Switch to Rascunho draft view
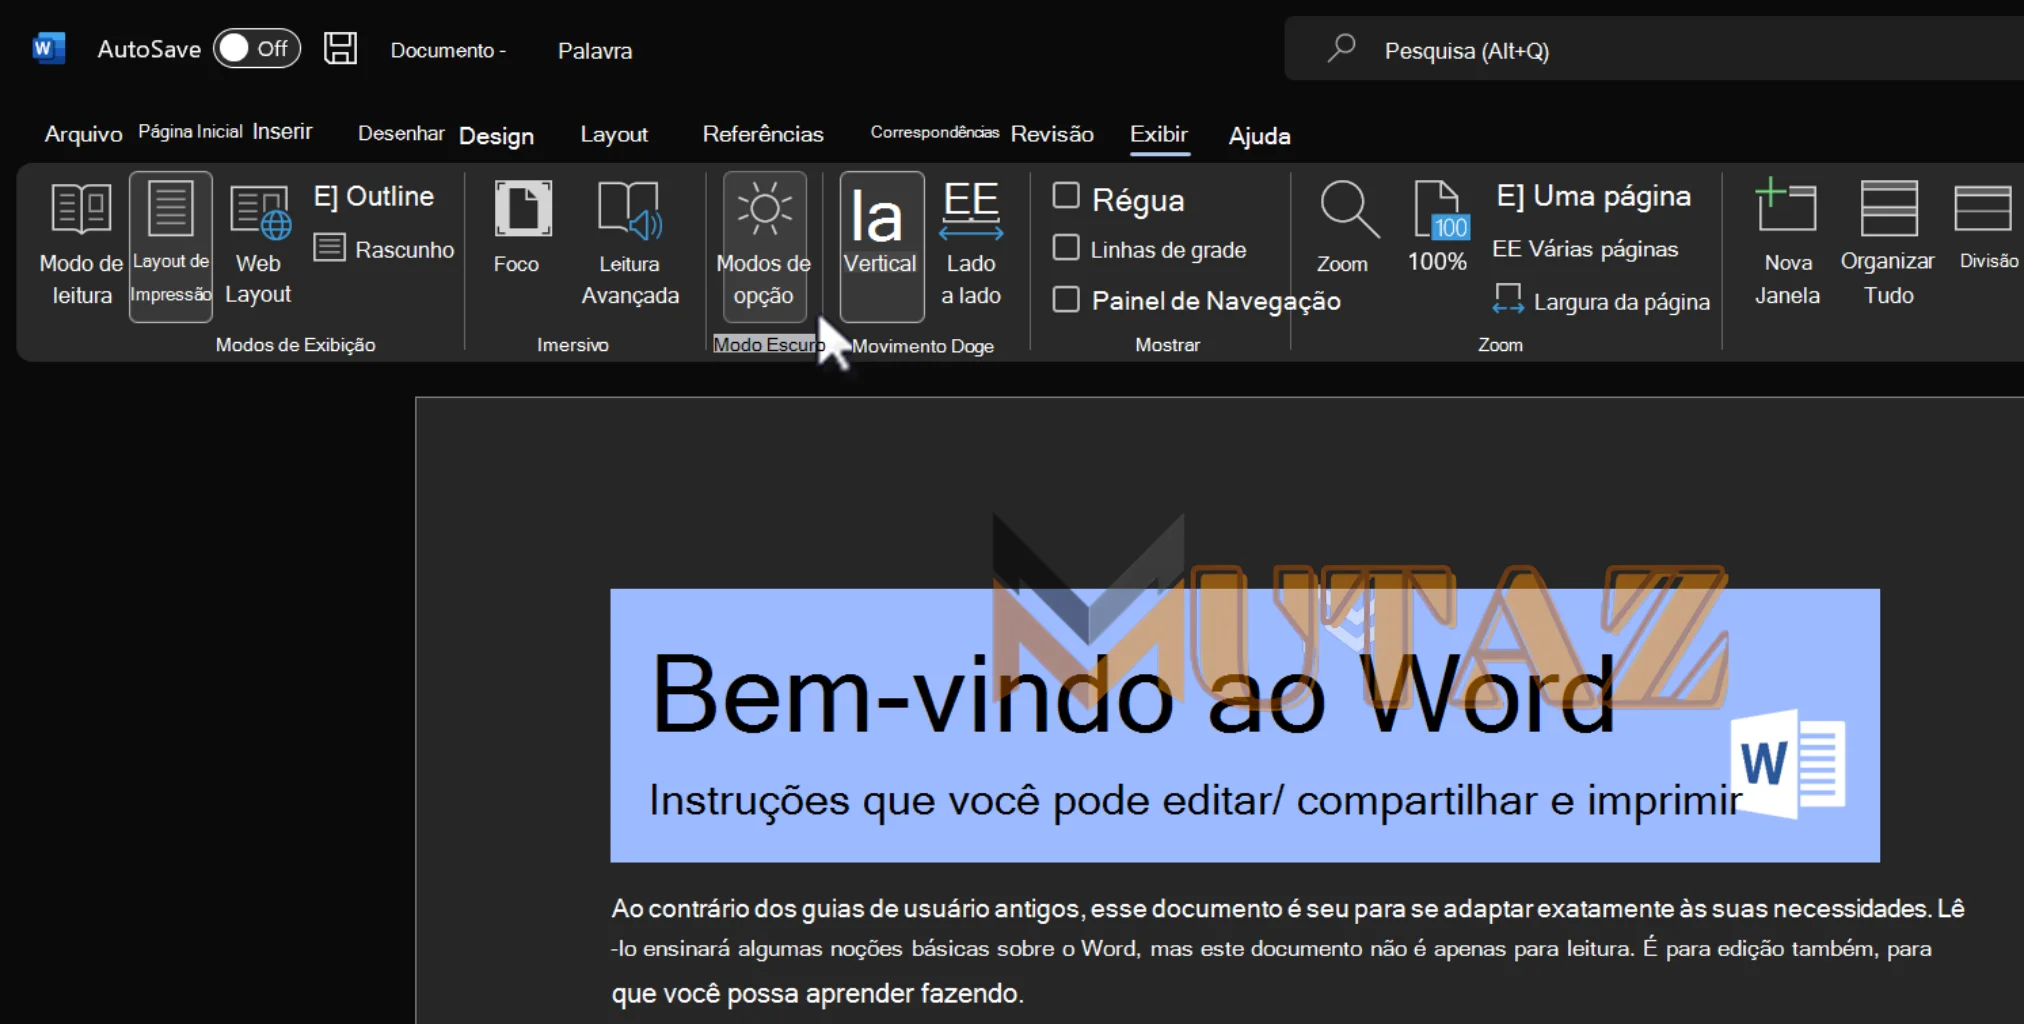 pos(384,249)
